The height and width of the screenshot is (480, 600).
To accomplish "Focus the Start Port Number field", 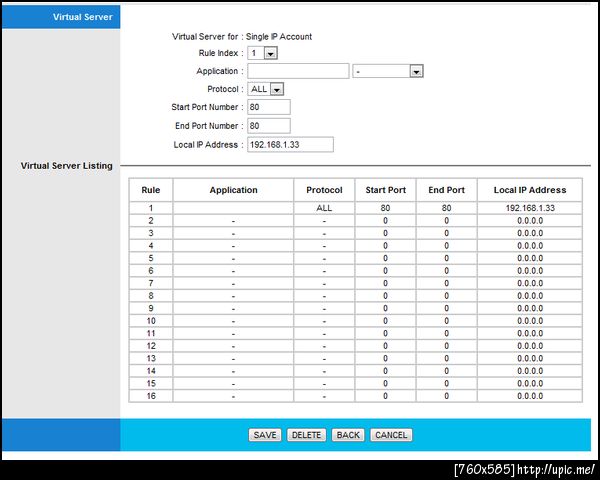I will pyautogui.click(x=269, y=107).
